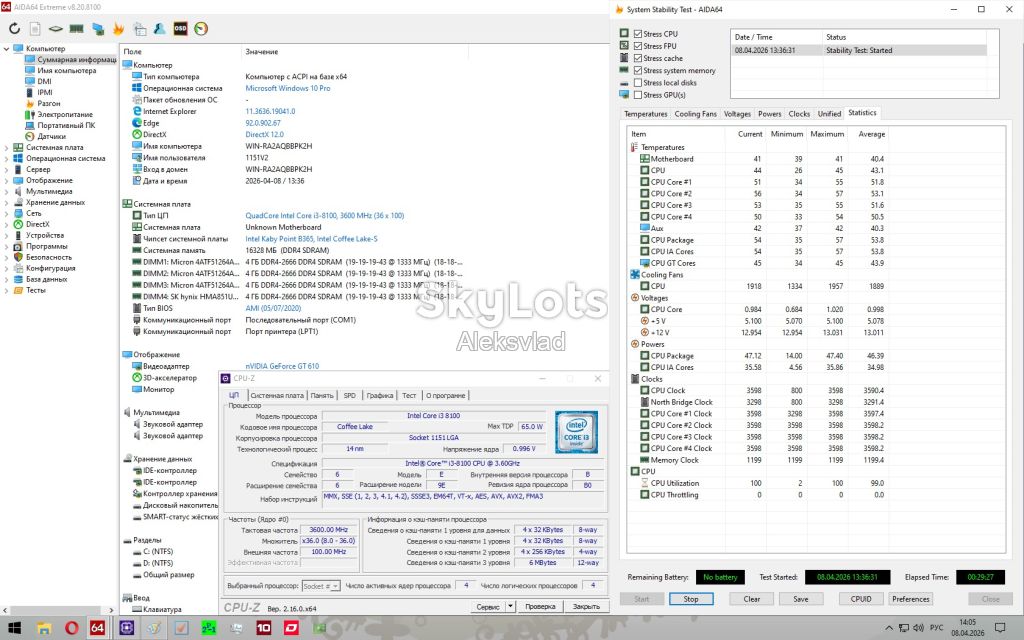Screen dimensions: 1024x640
Task: Open the OSD panel toolbar icon
Action: tap(180, 29)
